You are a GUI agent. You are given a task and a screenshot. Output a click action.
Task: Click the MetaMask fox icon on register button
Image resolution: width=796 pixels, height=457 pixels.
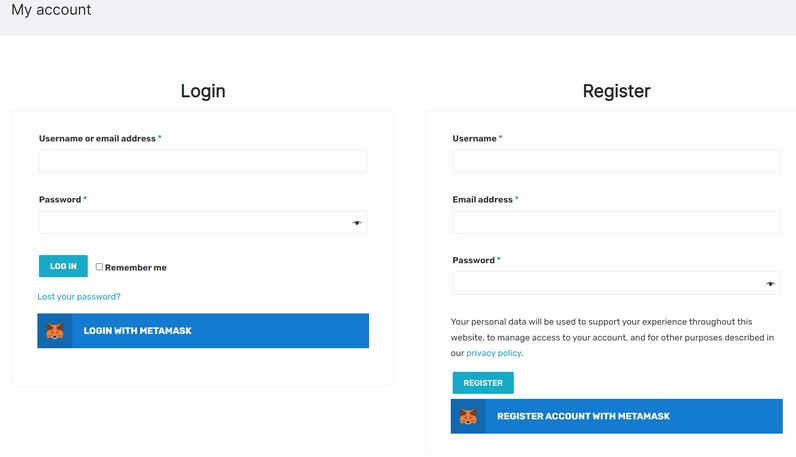tap(468, 416)
